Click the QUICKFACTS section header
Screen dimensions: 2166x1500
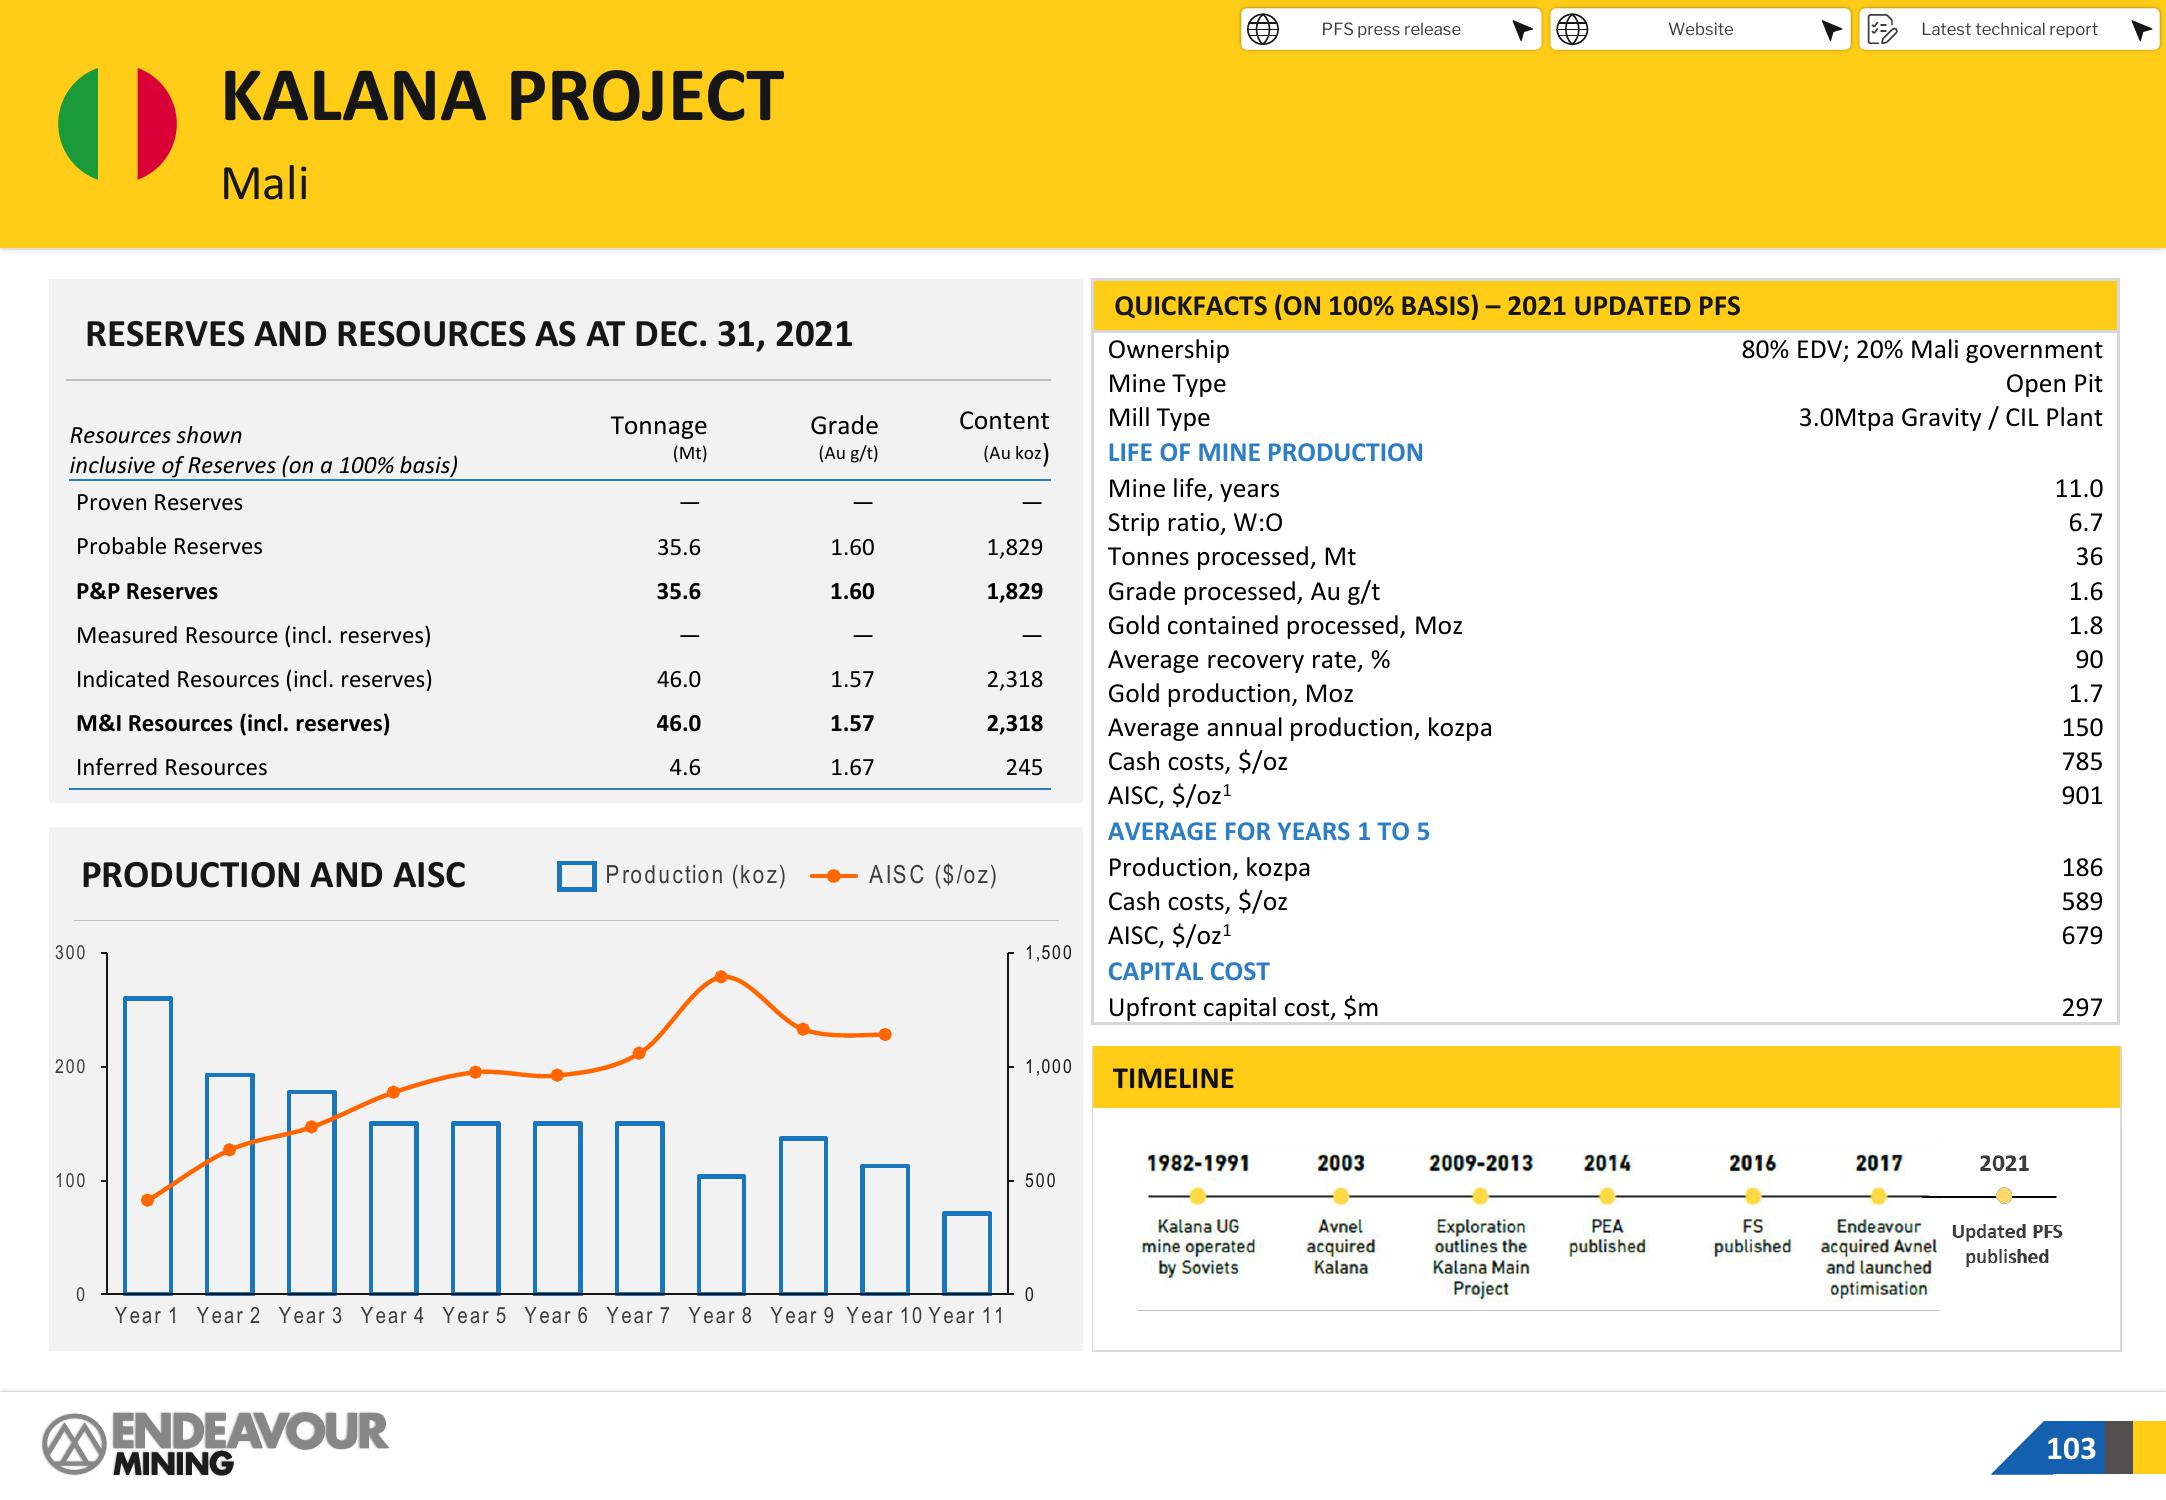click(1605, 306)
